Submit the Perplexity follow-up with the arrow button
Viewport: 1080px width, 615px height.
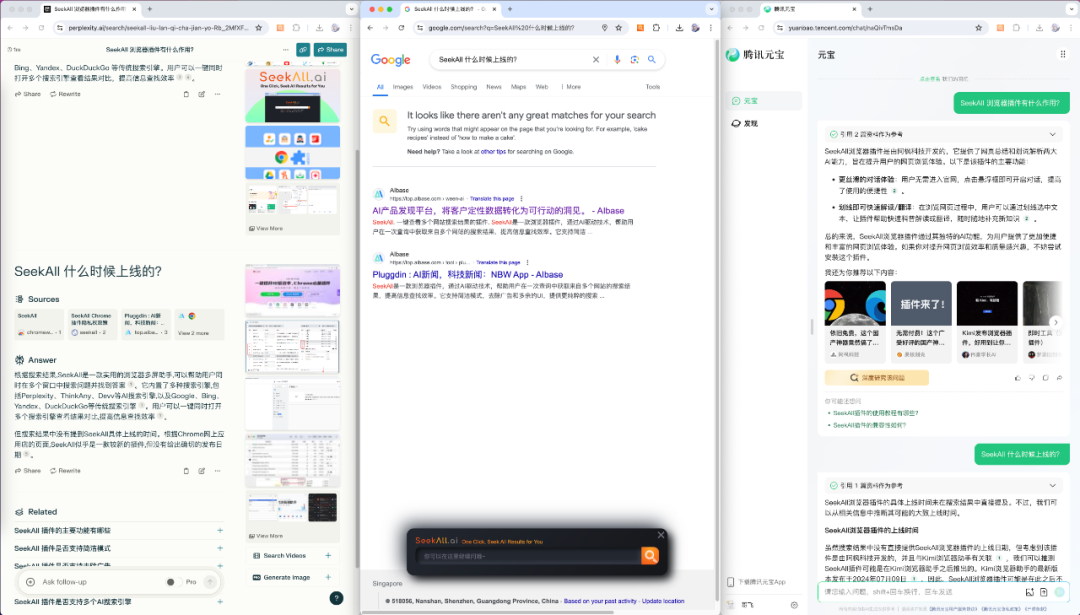tap(210, 582)
